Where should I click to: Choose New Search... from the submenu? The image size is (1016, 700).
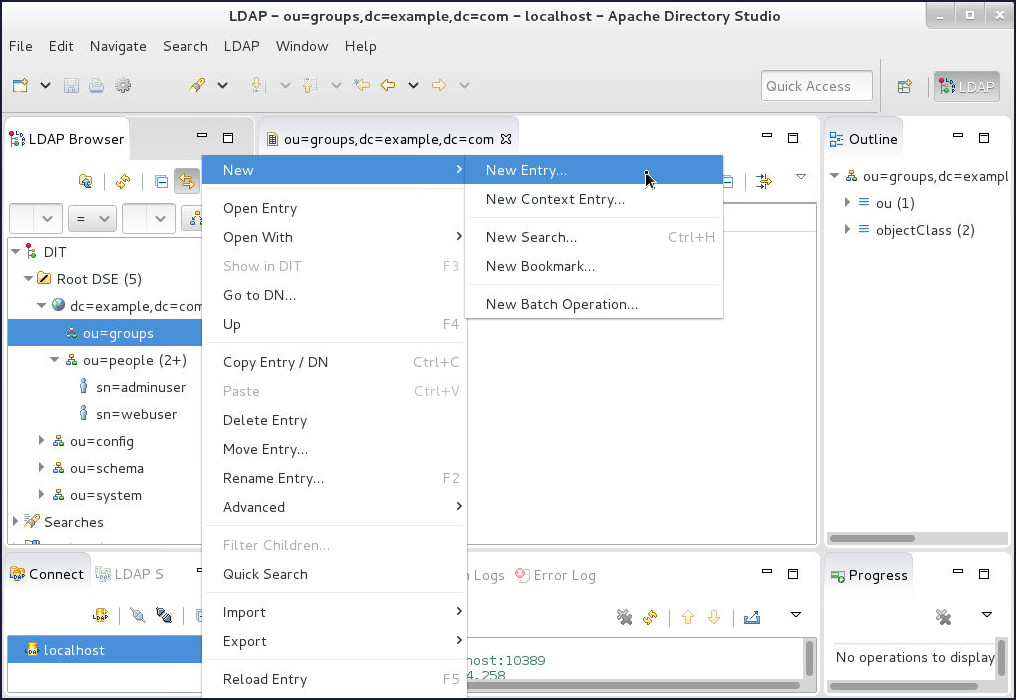click(x=594, y=237)
